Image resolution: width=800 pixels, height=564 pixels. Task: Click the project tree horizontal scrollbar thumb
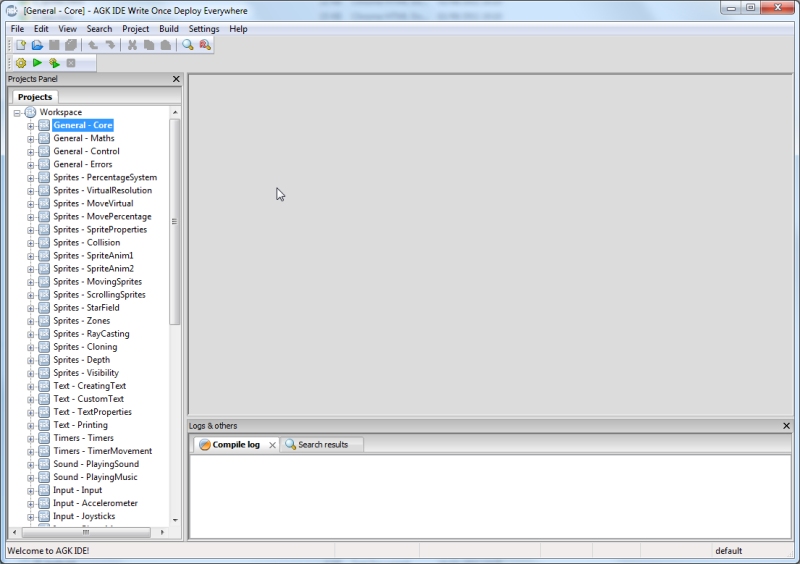click(x=86, y=532)
